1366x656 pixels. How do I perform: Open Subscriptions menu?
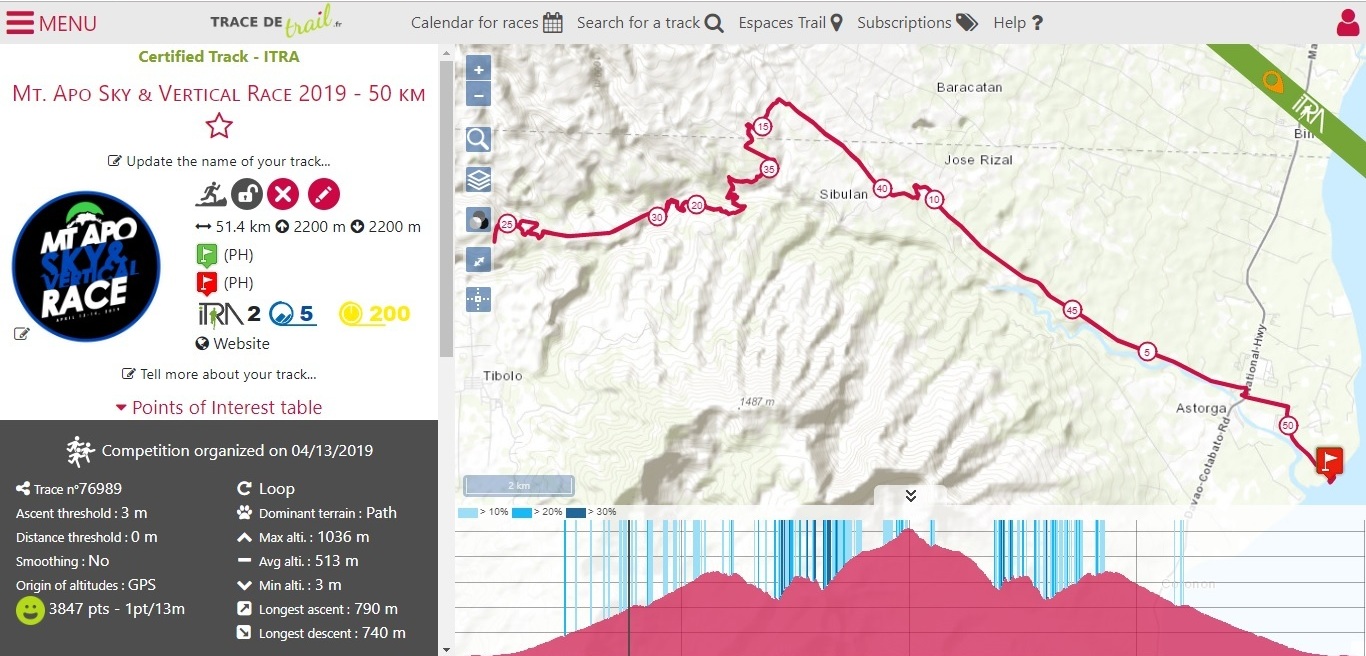[x=917, y=23]
